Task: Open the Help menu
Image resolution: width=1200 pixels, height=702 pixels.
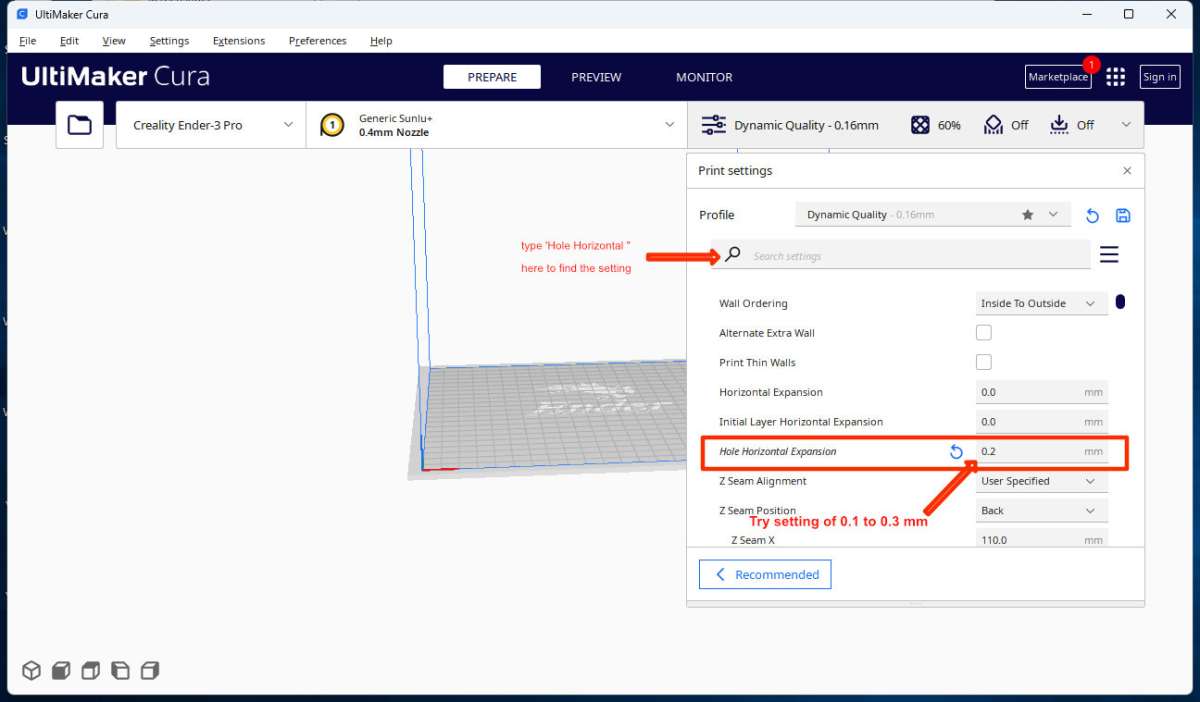Action: [381, 41]
